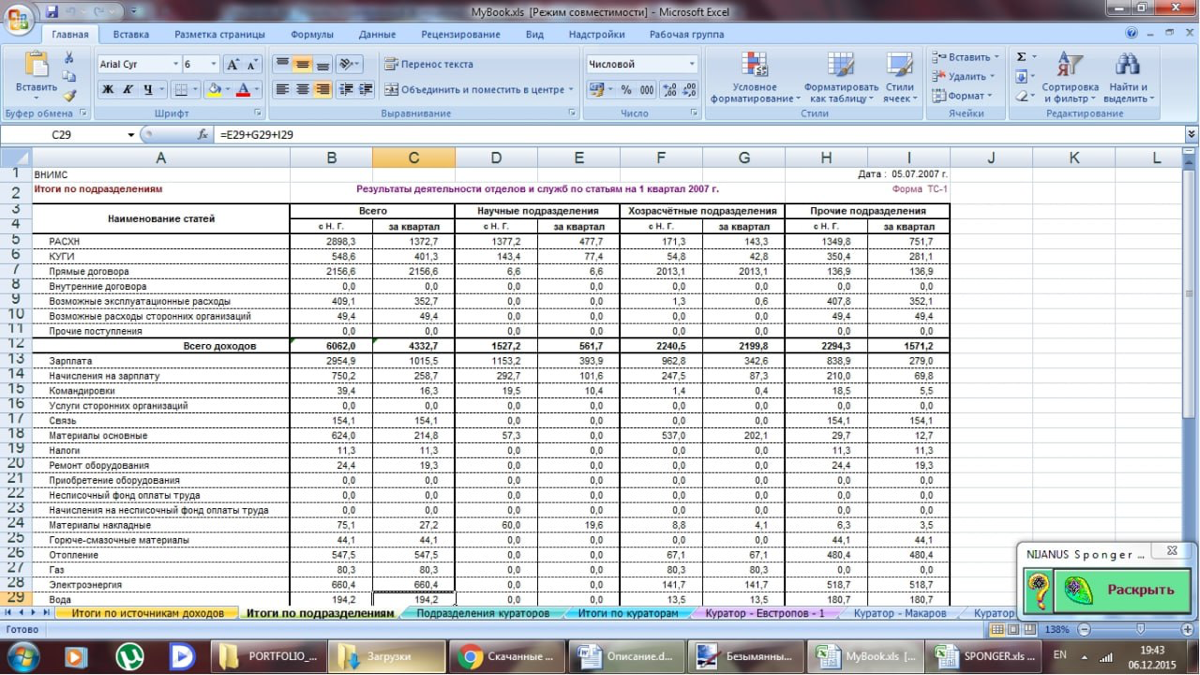
Task: Switch to the Вид ribbon tab
Action: pyautogui.click(x=535, y=34)
